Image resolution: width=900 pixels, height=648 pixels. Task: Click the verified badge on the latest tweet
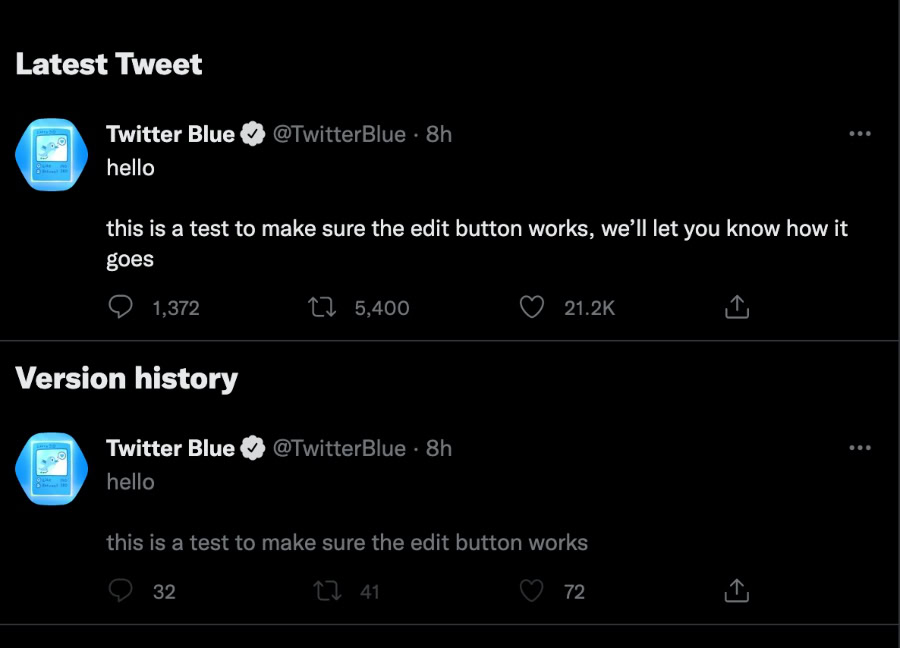coord(254,134)
